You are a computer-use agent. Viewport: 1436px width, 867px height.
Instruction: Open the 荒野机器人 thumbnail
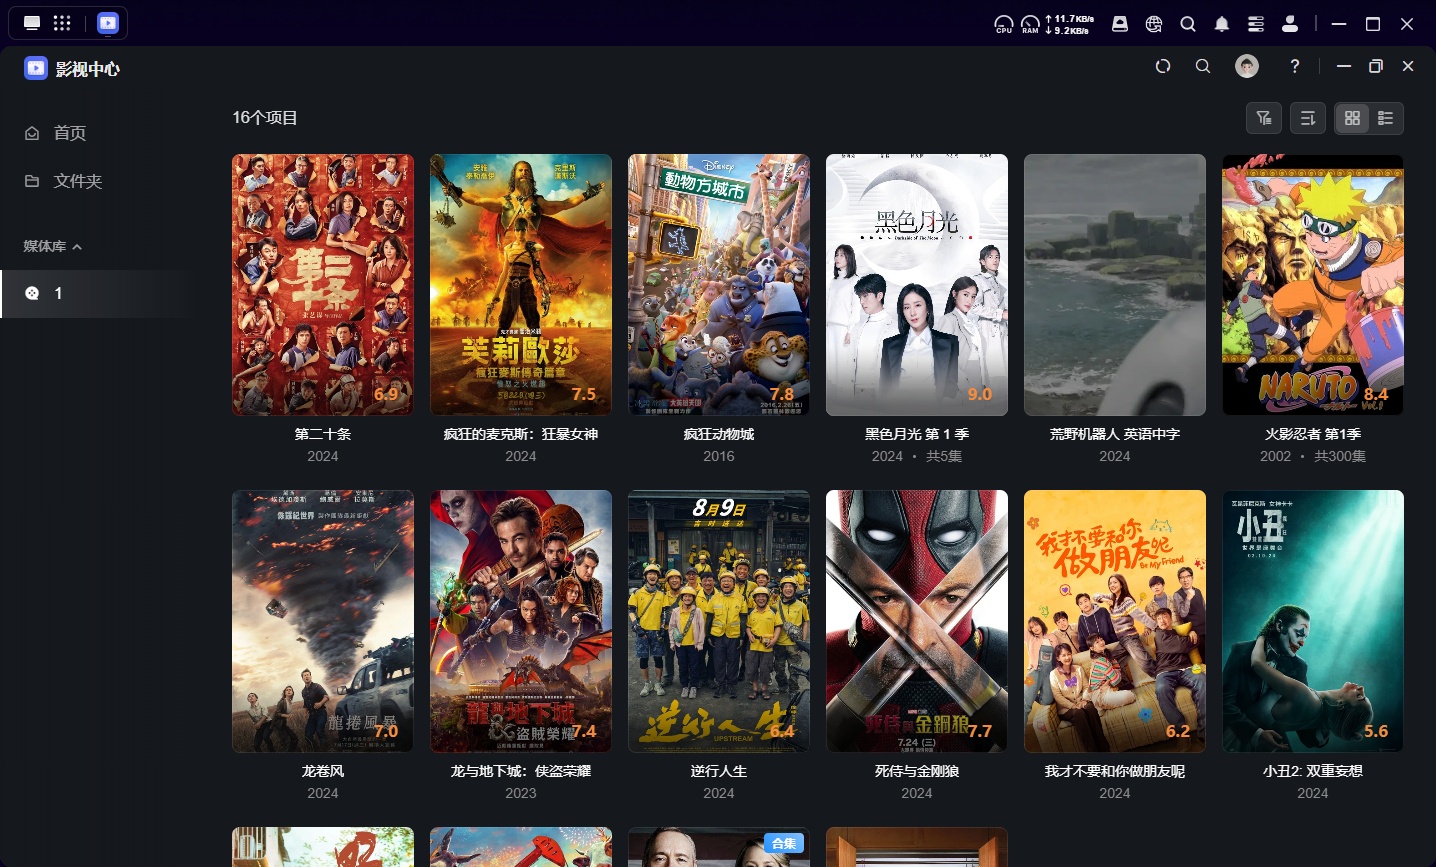click(x=1115, y=285)
